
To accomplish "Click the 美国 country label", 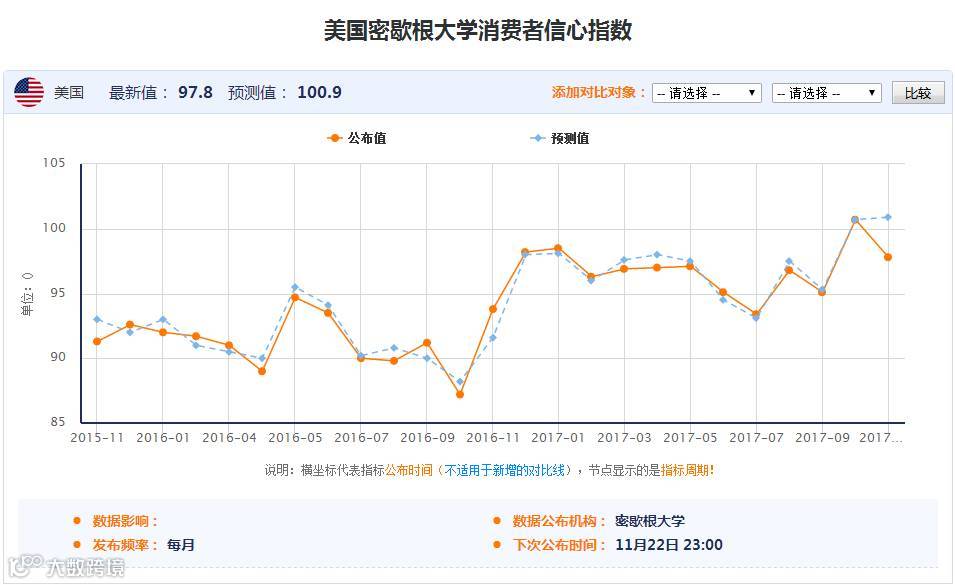I will (x=69, y=93).
